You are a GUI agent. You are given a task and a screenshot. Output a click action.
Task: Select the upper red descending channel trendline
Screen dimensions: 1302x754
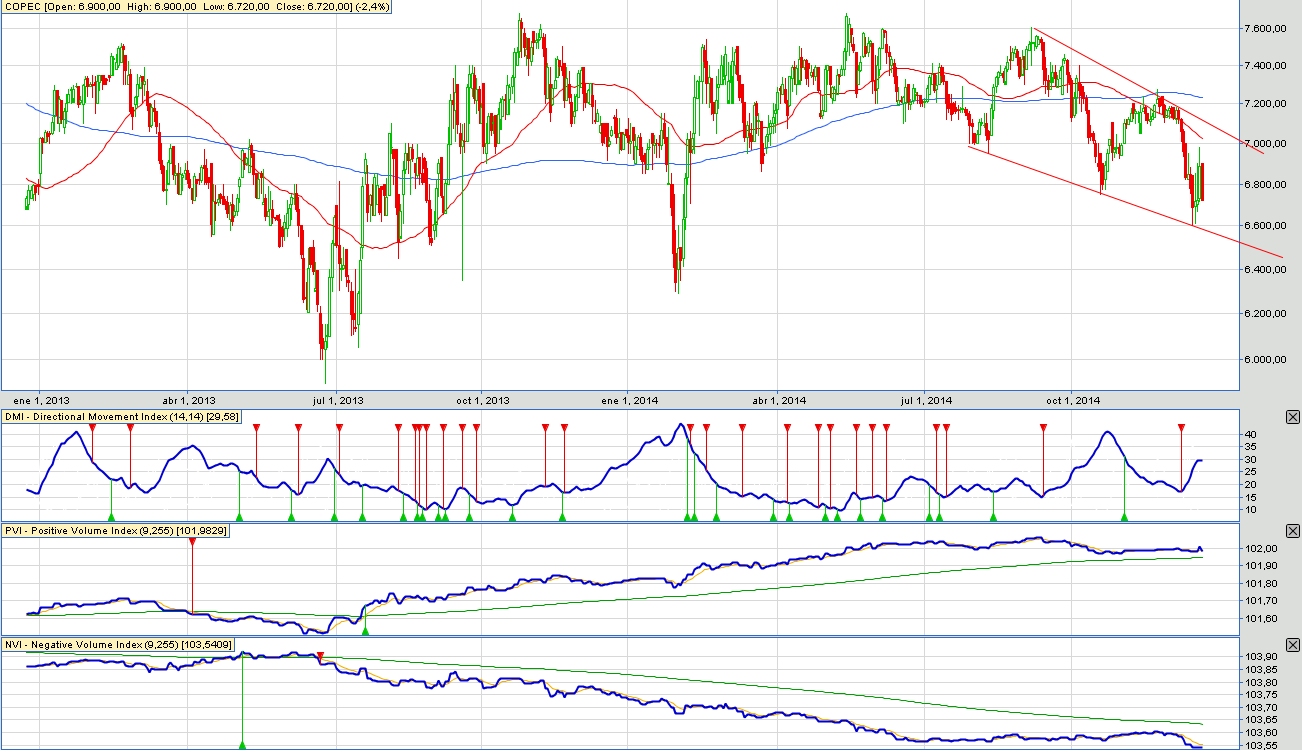[x=1150, y=91]
